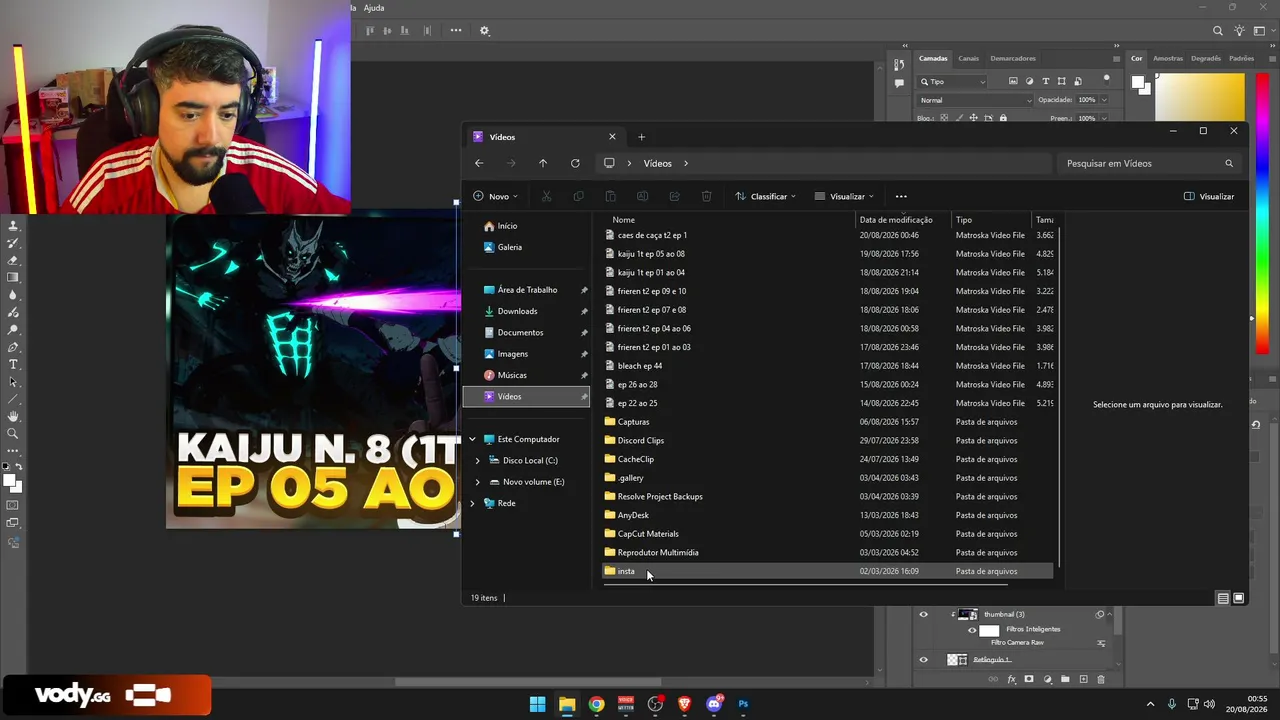Image resolution: width=1280 pixels, height=720 pixels.
Task: Toggle Quick Mask mode in Photoshop
Action: 13,505
